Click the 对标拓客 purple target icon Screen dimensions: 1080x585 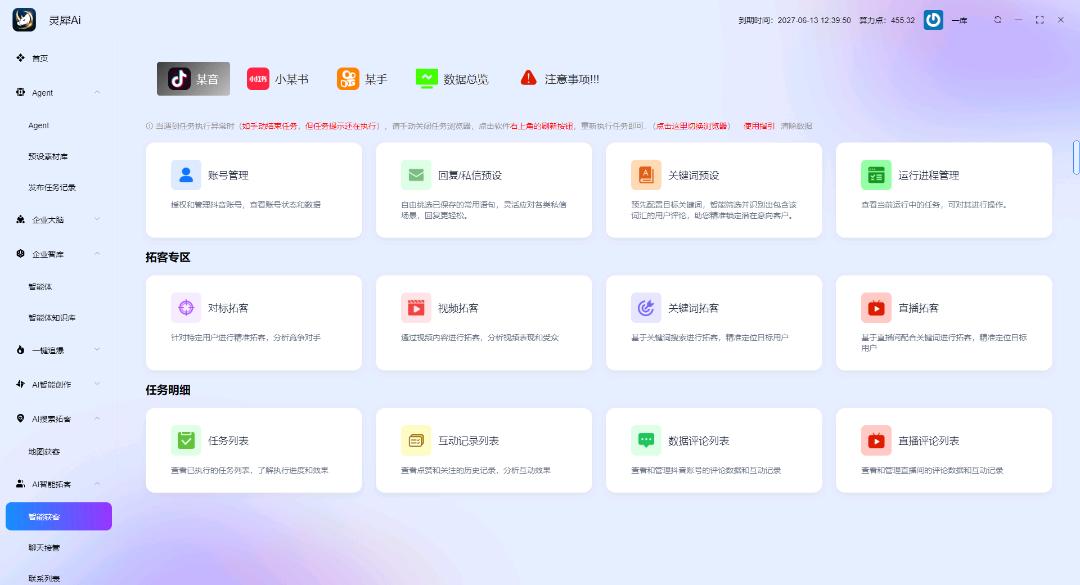pyautogui.click(x=186, y=308)
